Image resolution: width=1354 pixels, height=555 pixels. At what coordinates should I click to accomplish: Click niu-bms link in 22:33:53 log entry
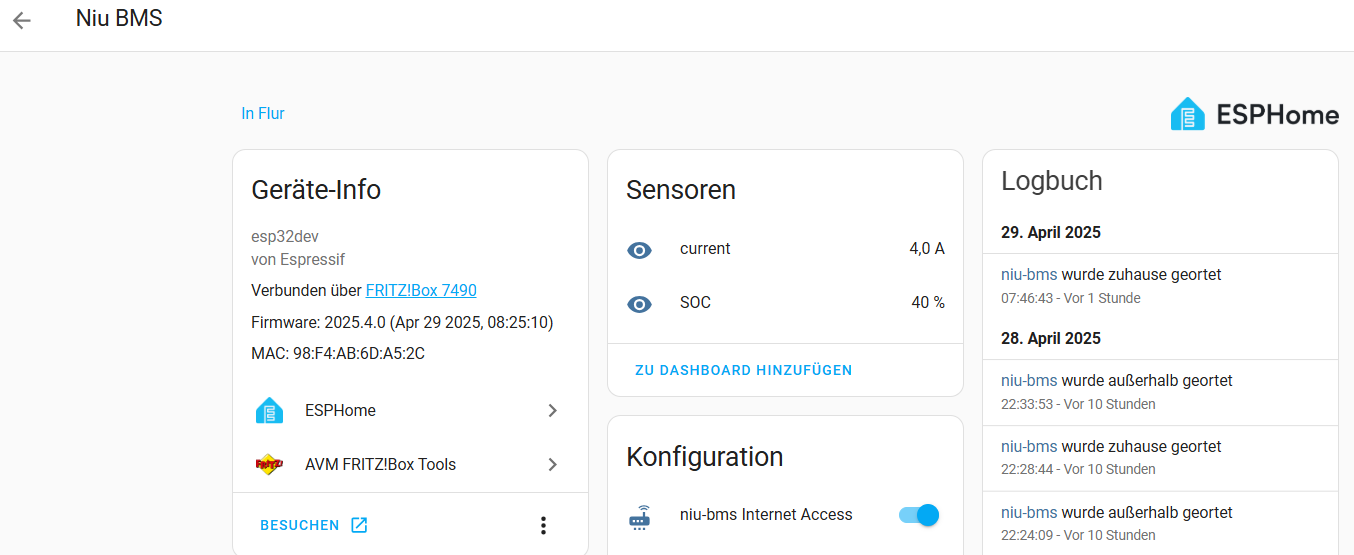point(1028,381)
